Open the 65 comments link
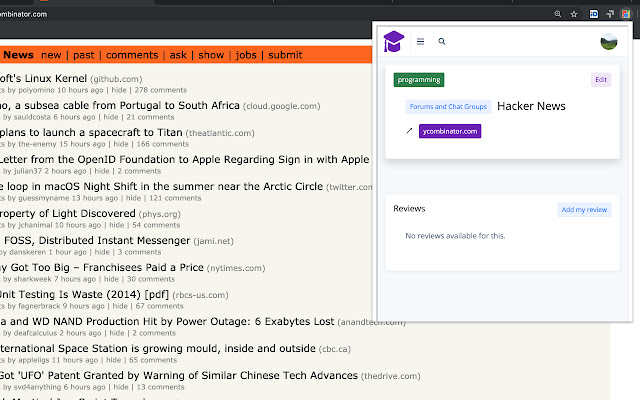The height and width of the screenshot is (400, 640). point(153,360)
